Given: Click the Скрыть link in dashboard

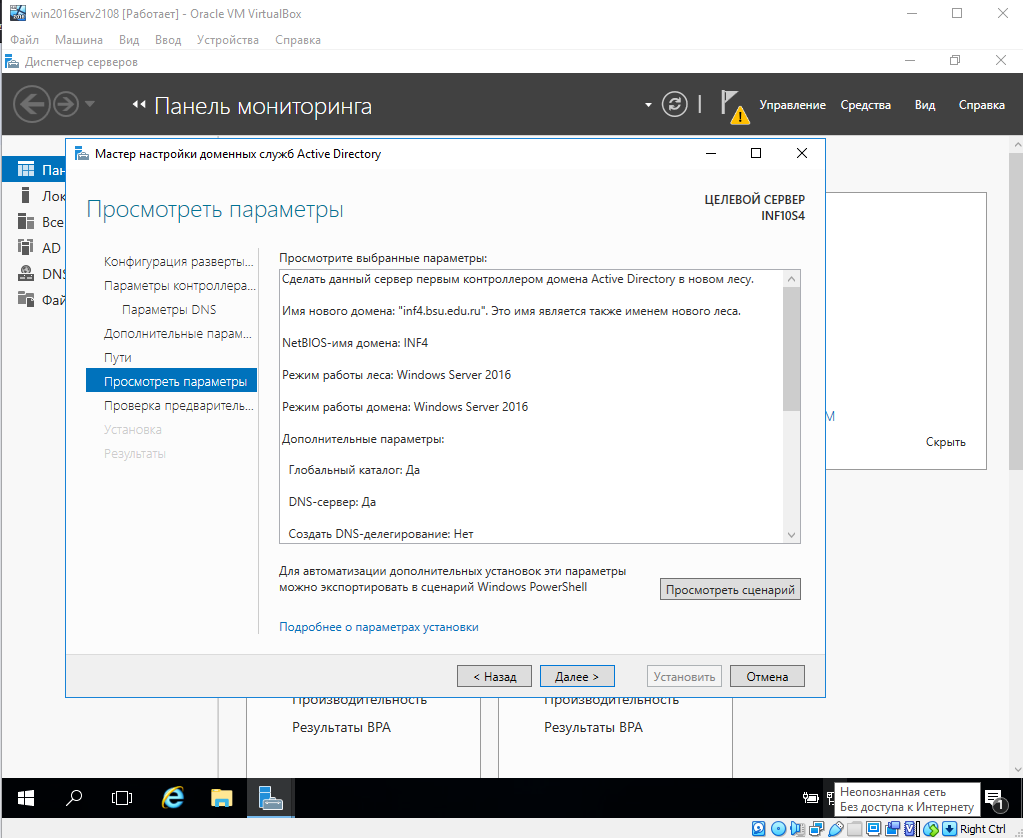Looking at the screenshot, I should (945, 442).
